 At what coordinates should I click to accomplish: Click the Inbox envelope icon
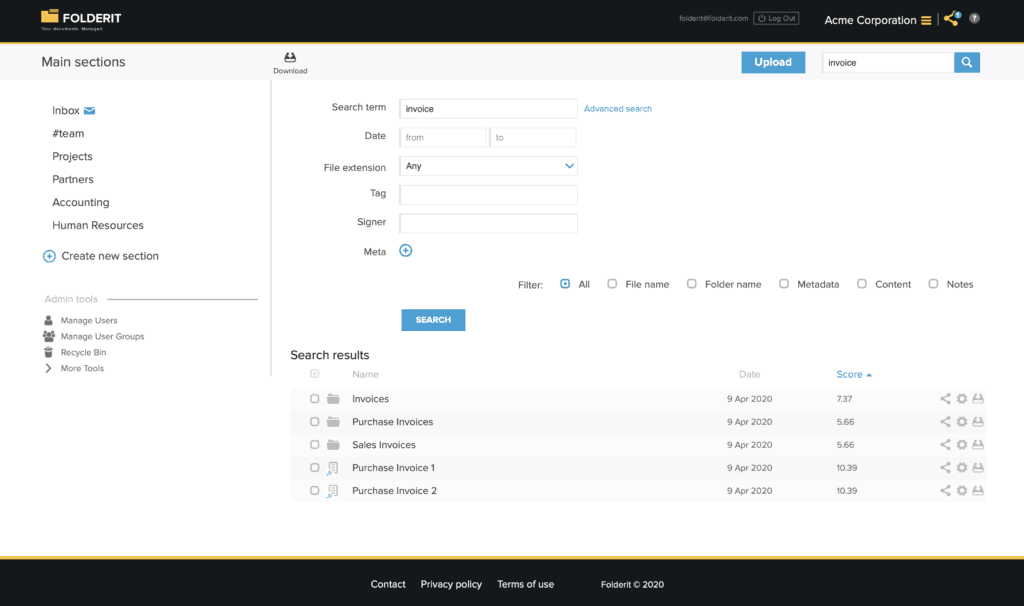click(89, 111)
